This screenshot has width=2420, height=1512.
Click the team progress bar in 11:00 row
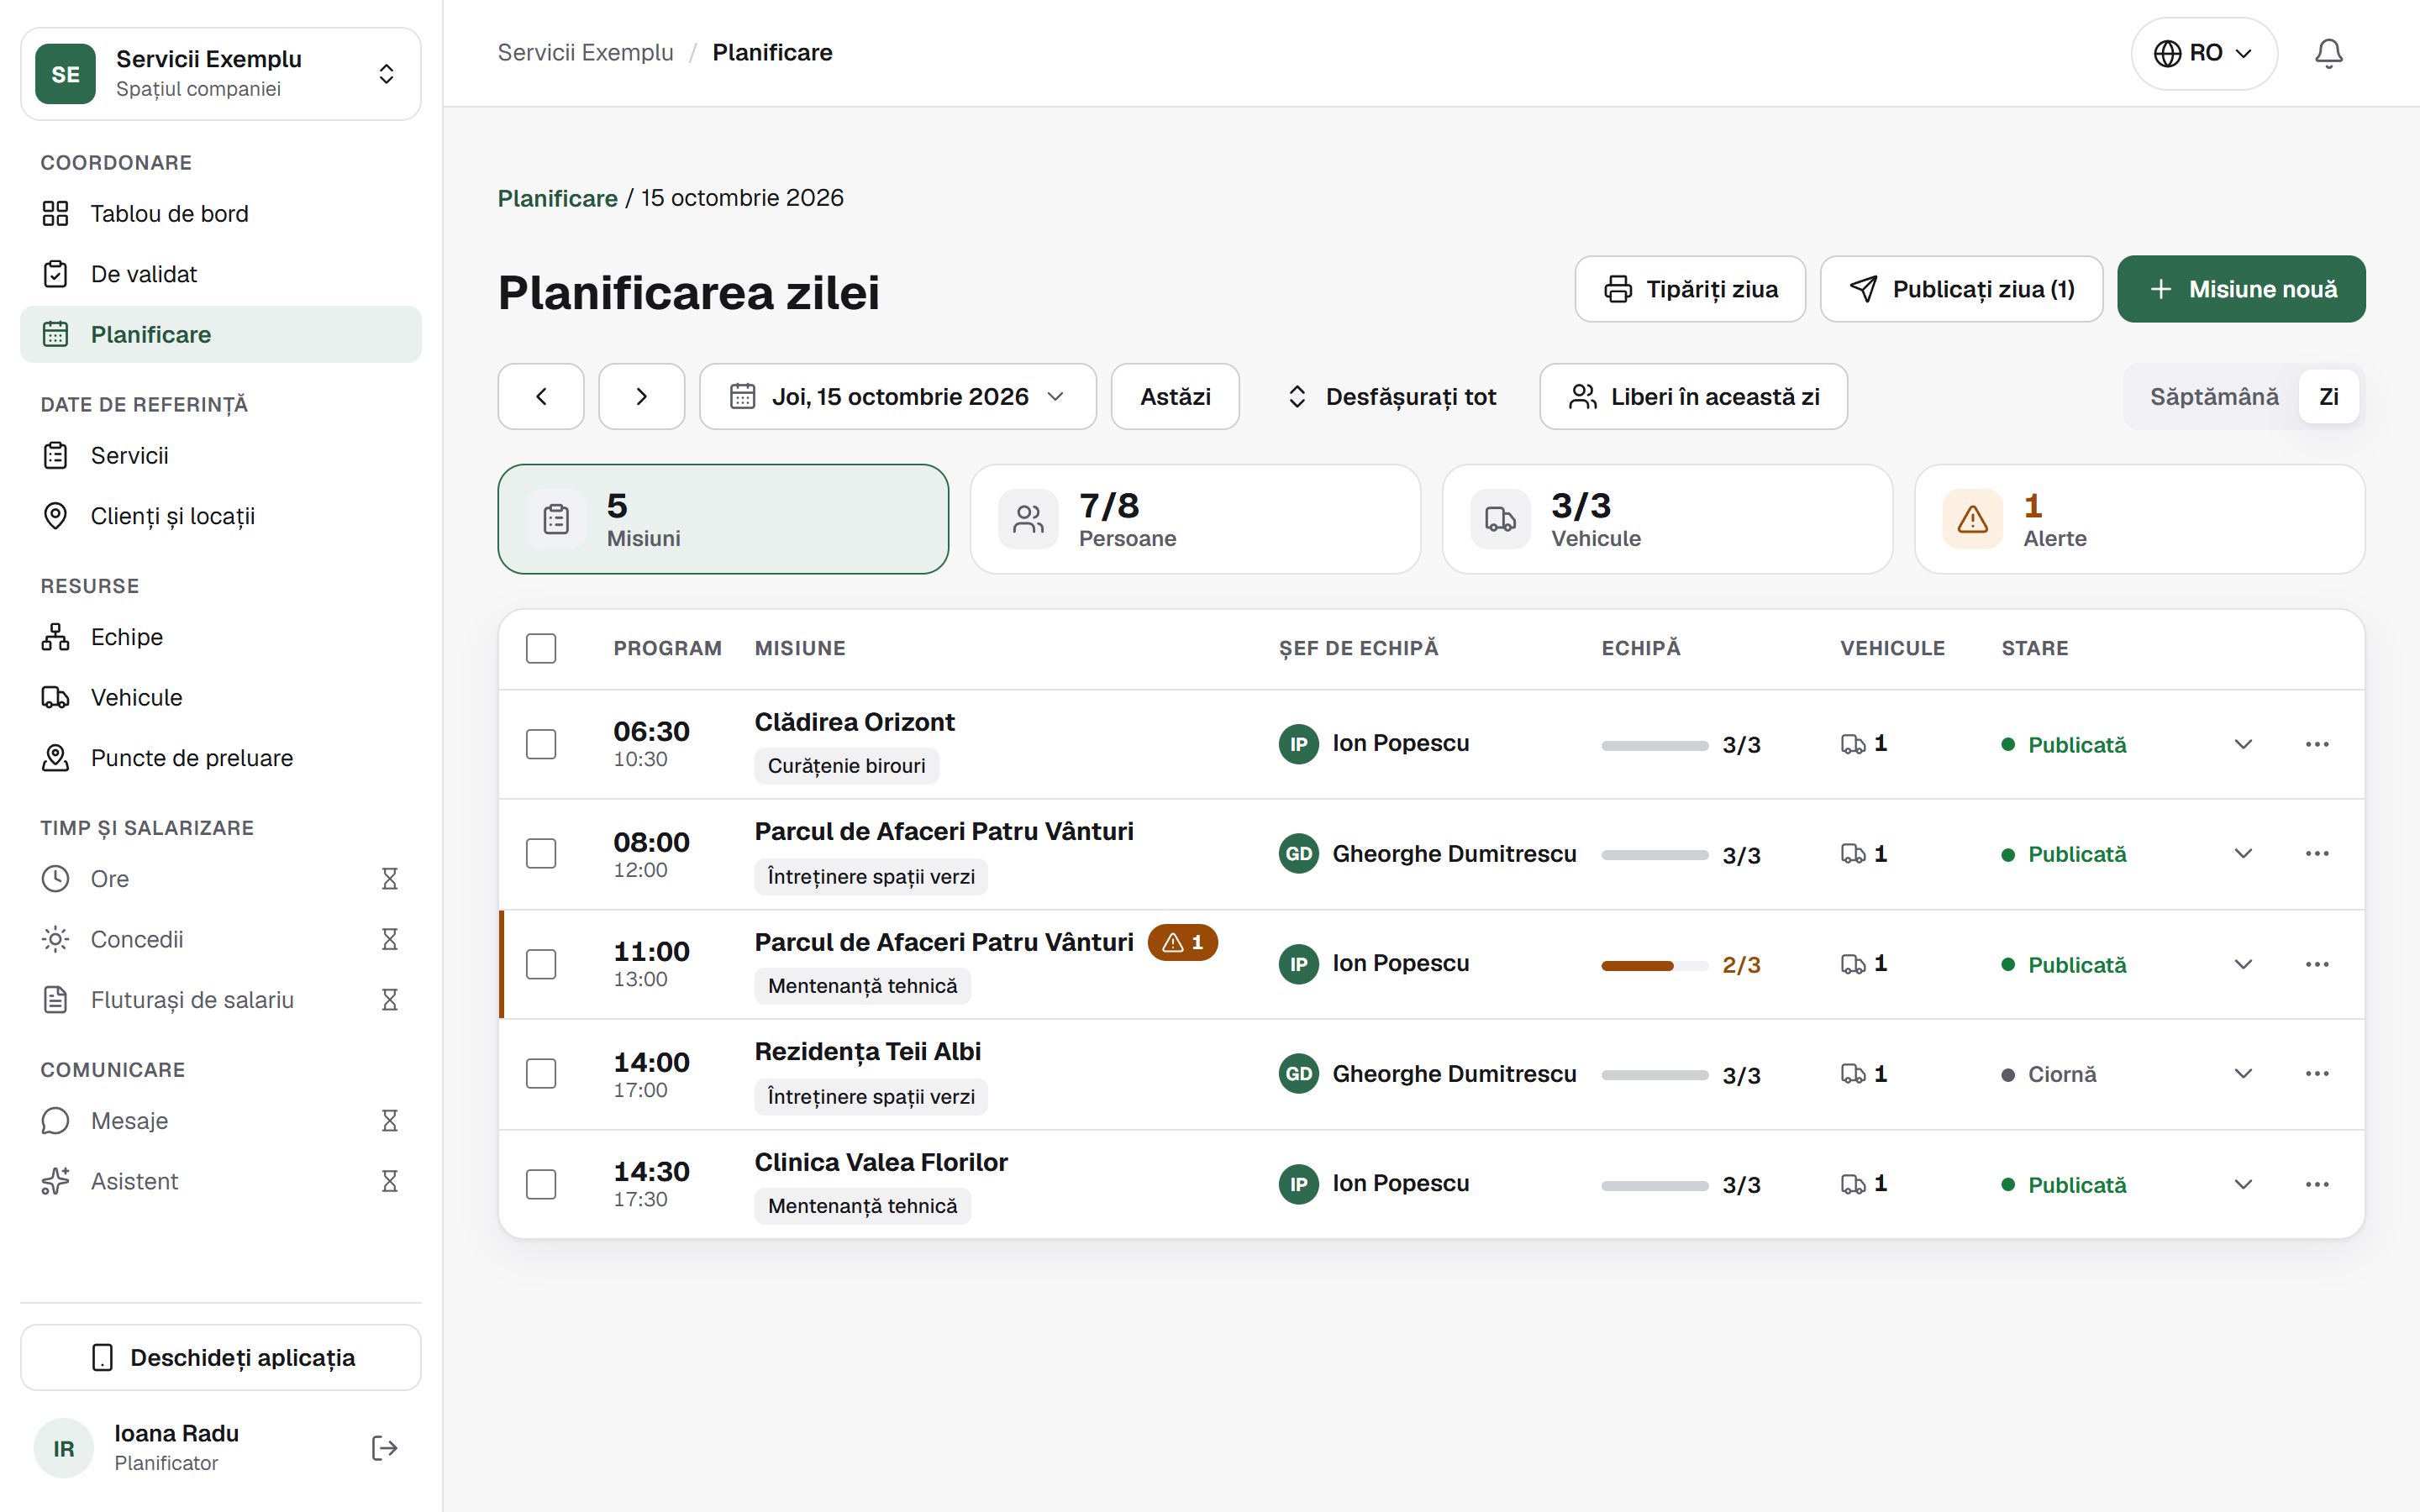(1654, 965)
